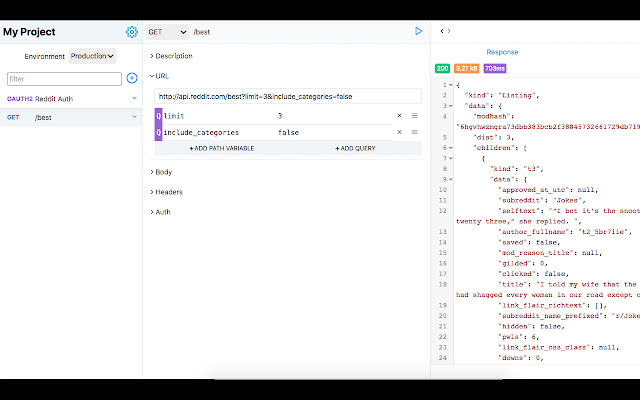640x400 pixels.
Task: Click drag handle on limit row
Action: point(414,116)
